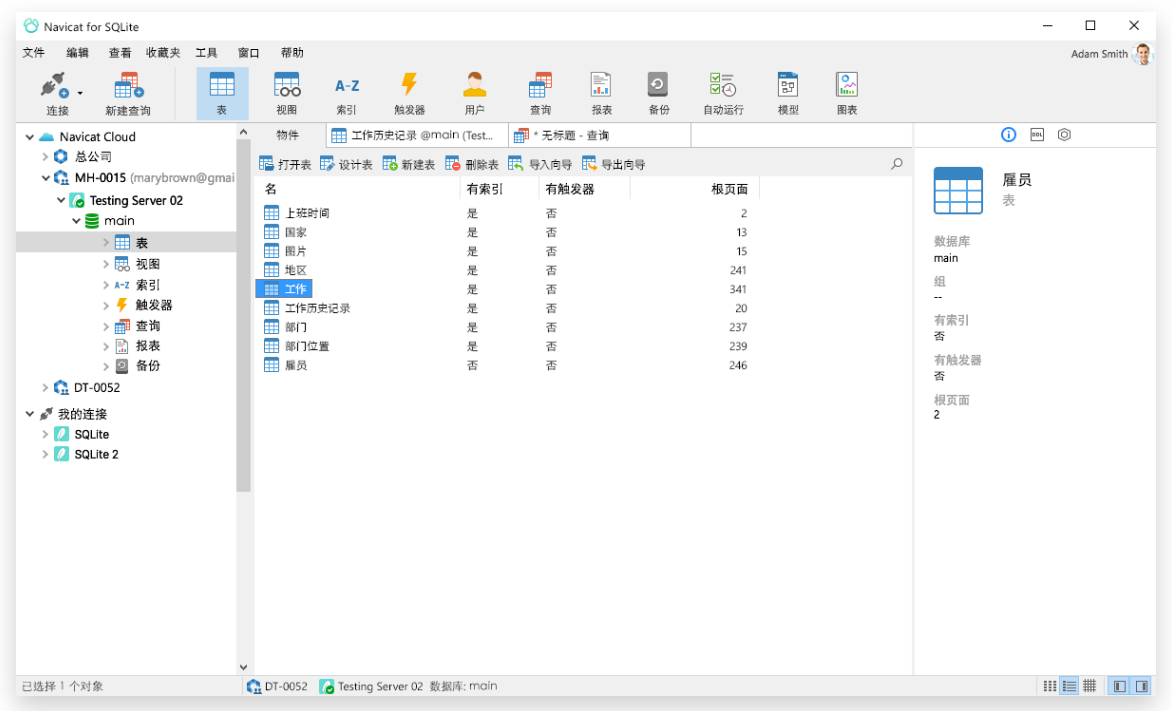Click the Adam Smith account avatar
1172x711 pixels.
coord(1143,54)
